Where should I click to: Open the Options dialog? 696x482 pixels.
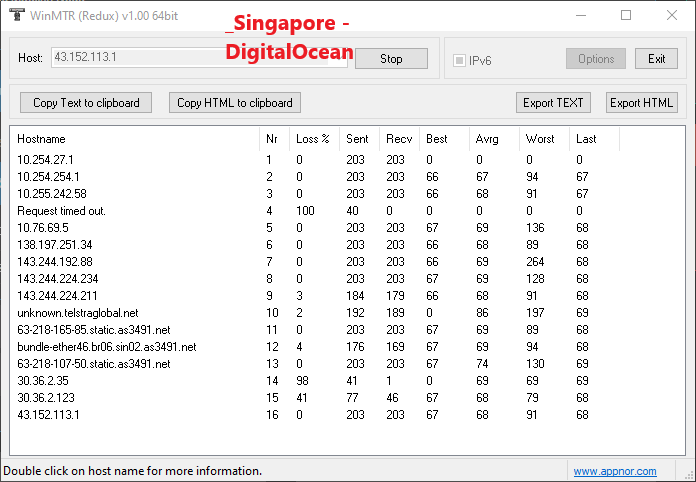point(596,59)
